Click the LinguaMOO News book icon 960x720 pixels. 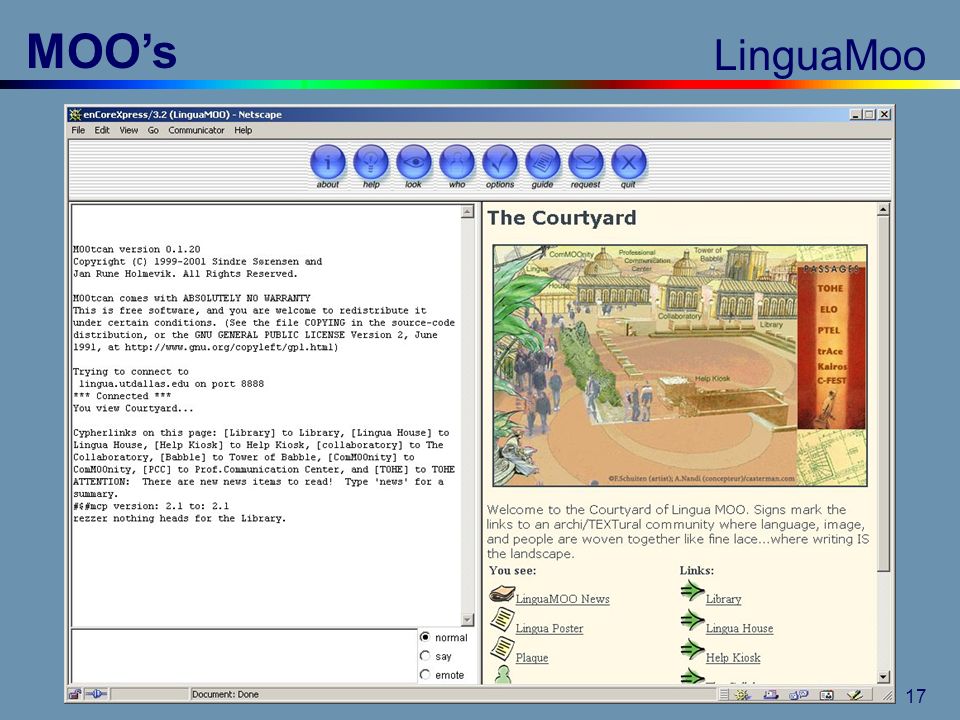pos(501,594)
